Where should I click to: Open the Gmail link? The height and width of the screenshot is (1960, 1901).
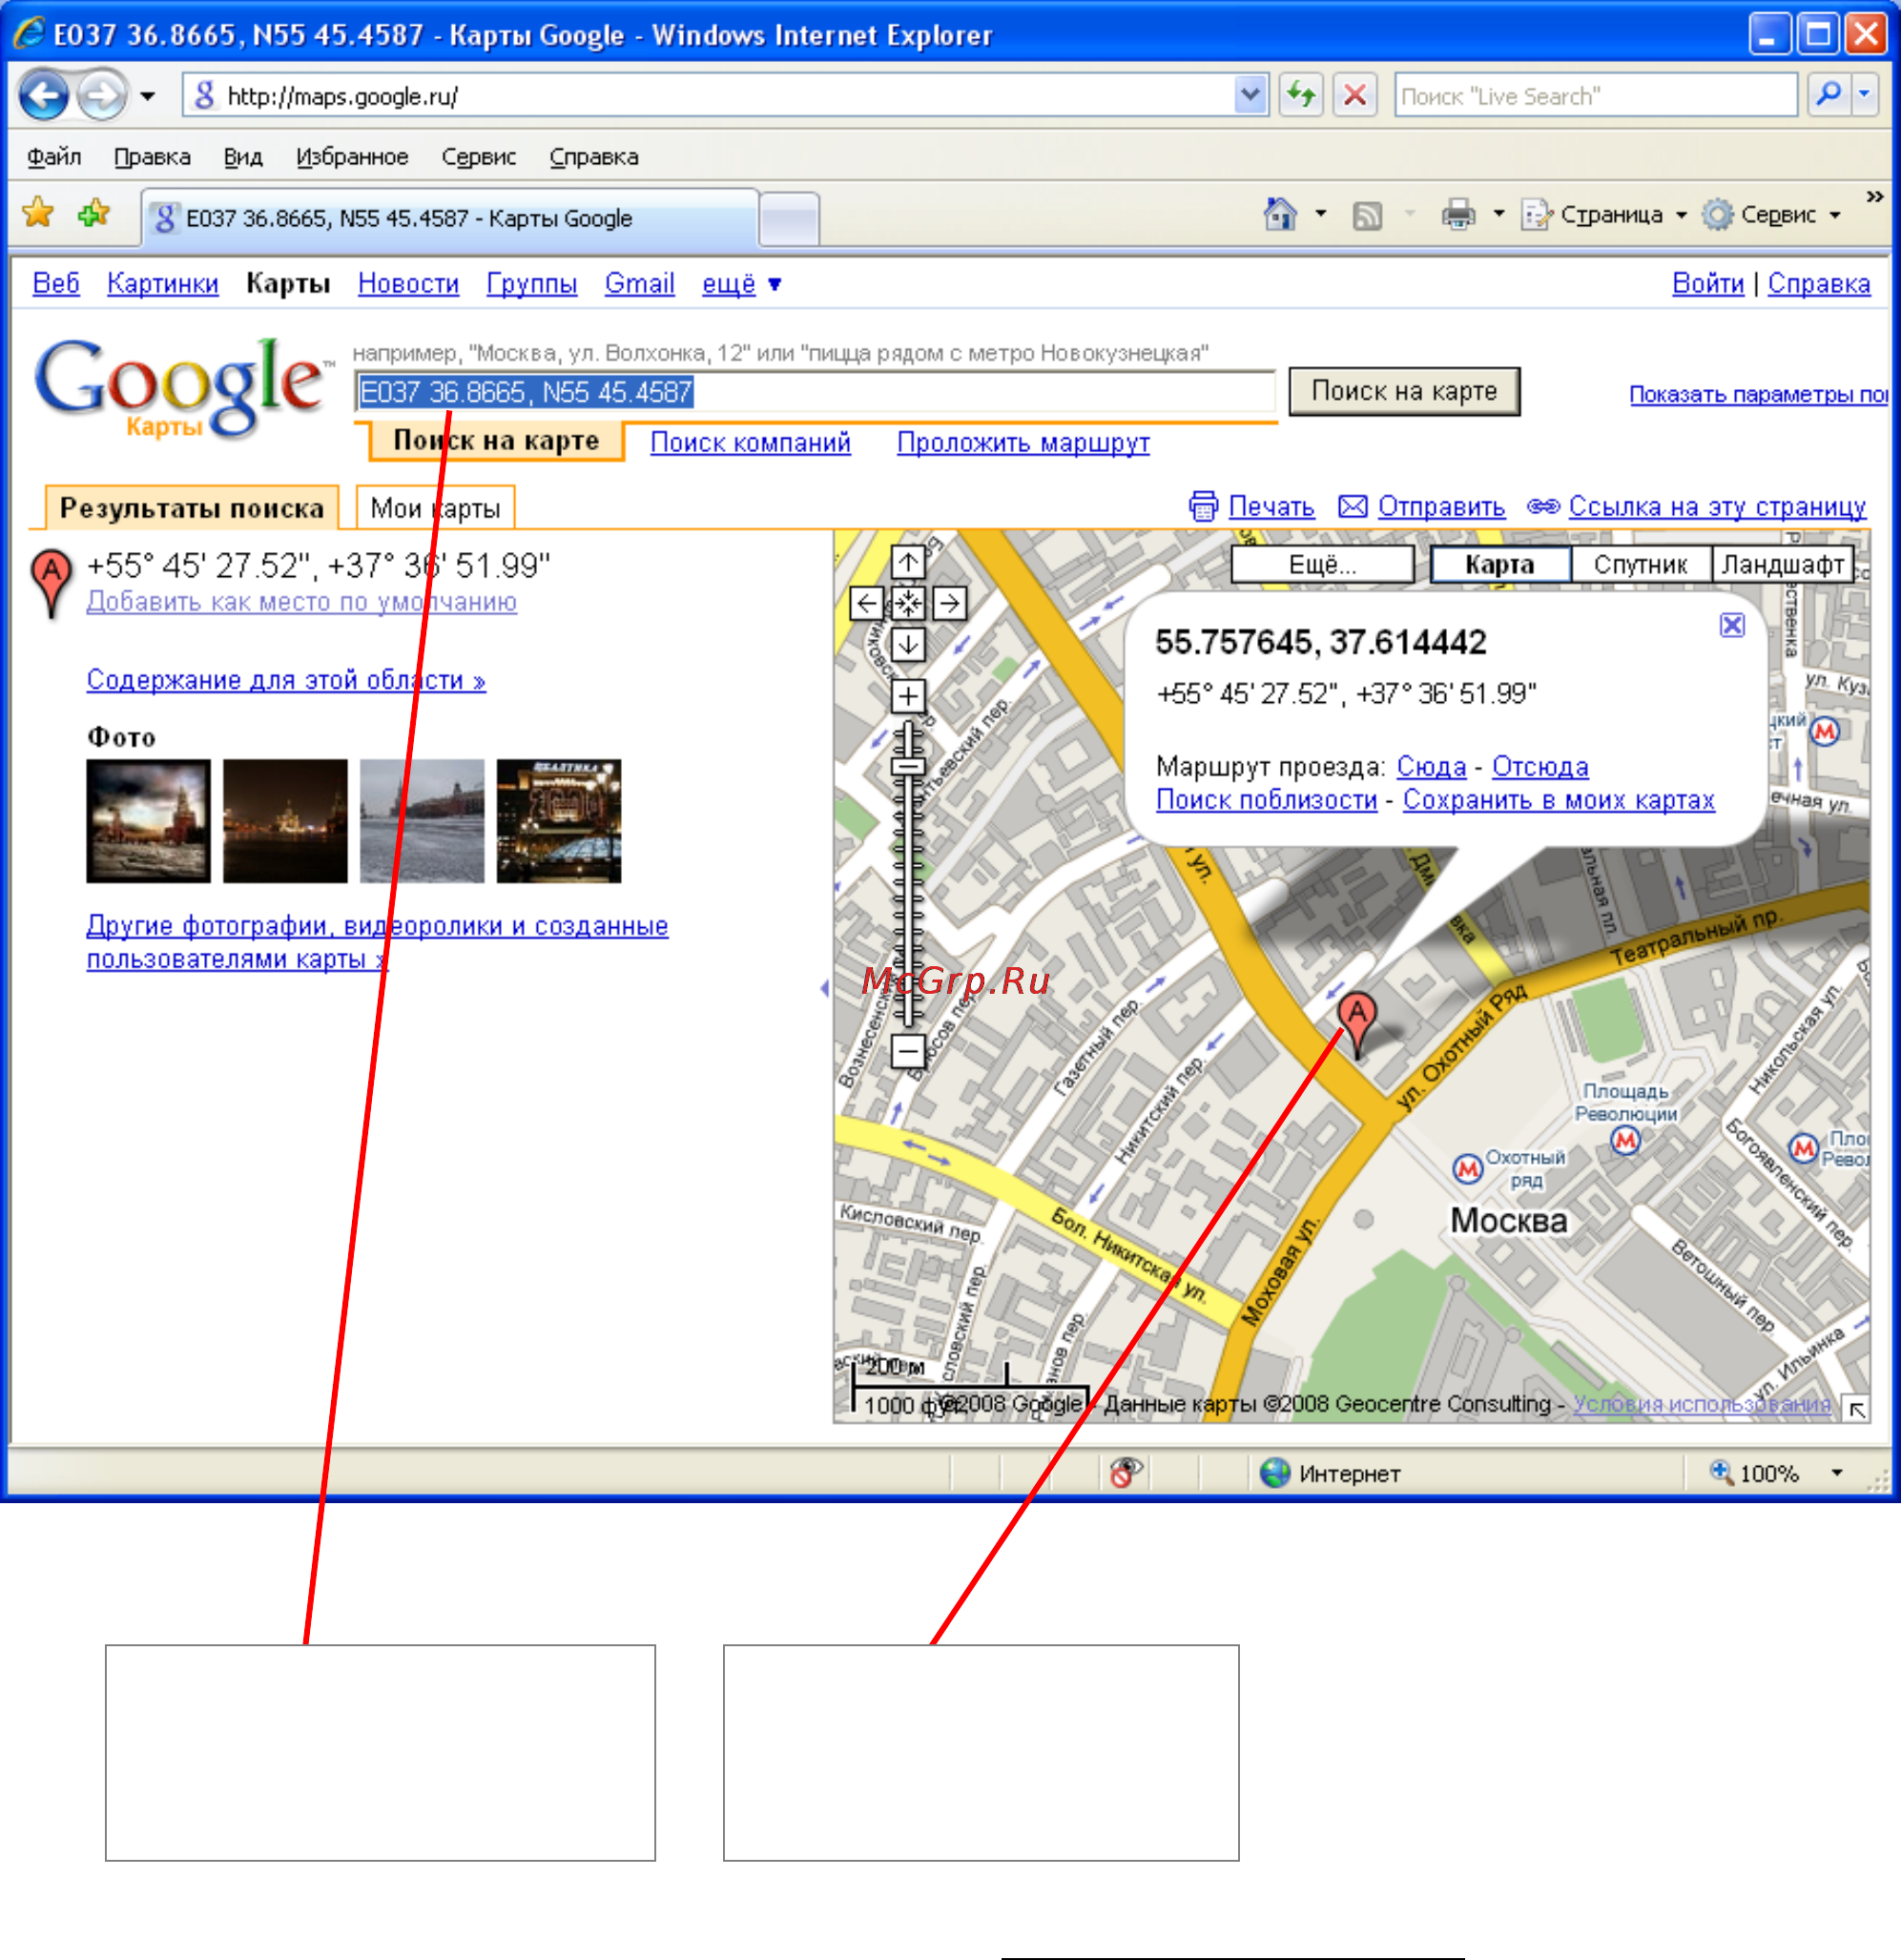[640, 284]
